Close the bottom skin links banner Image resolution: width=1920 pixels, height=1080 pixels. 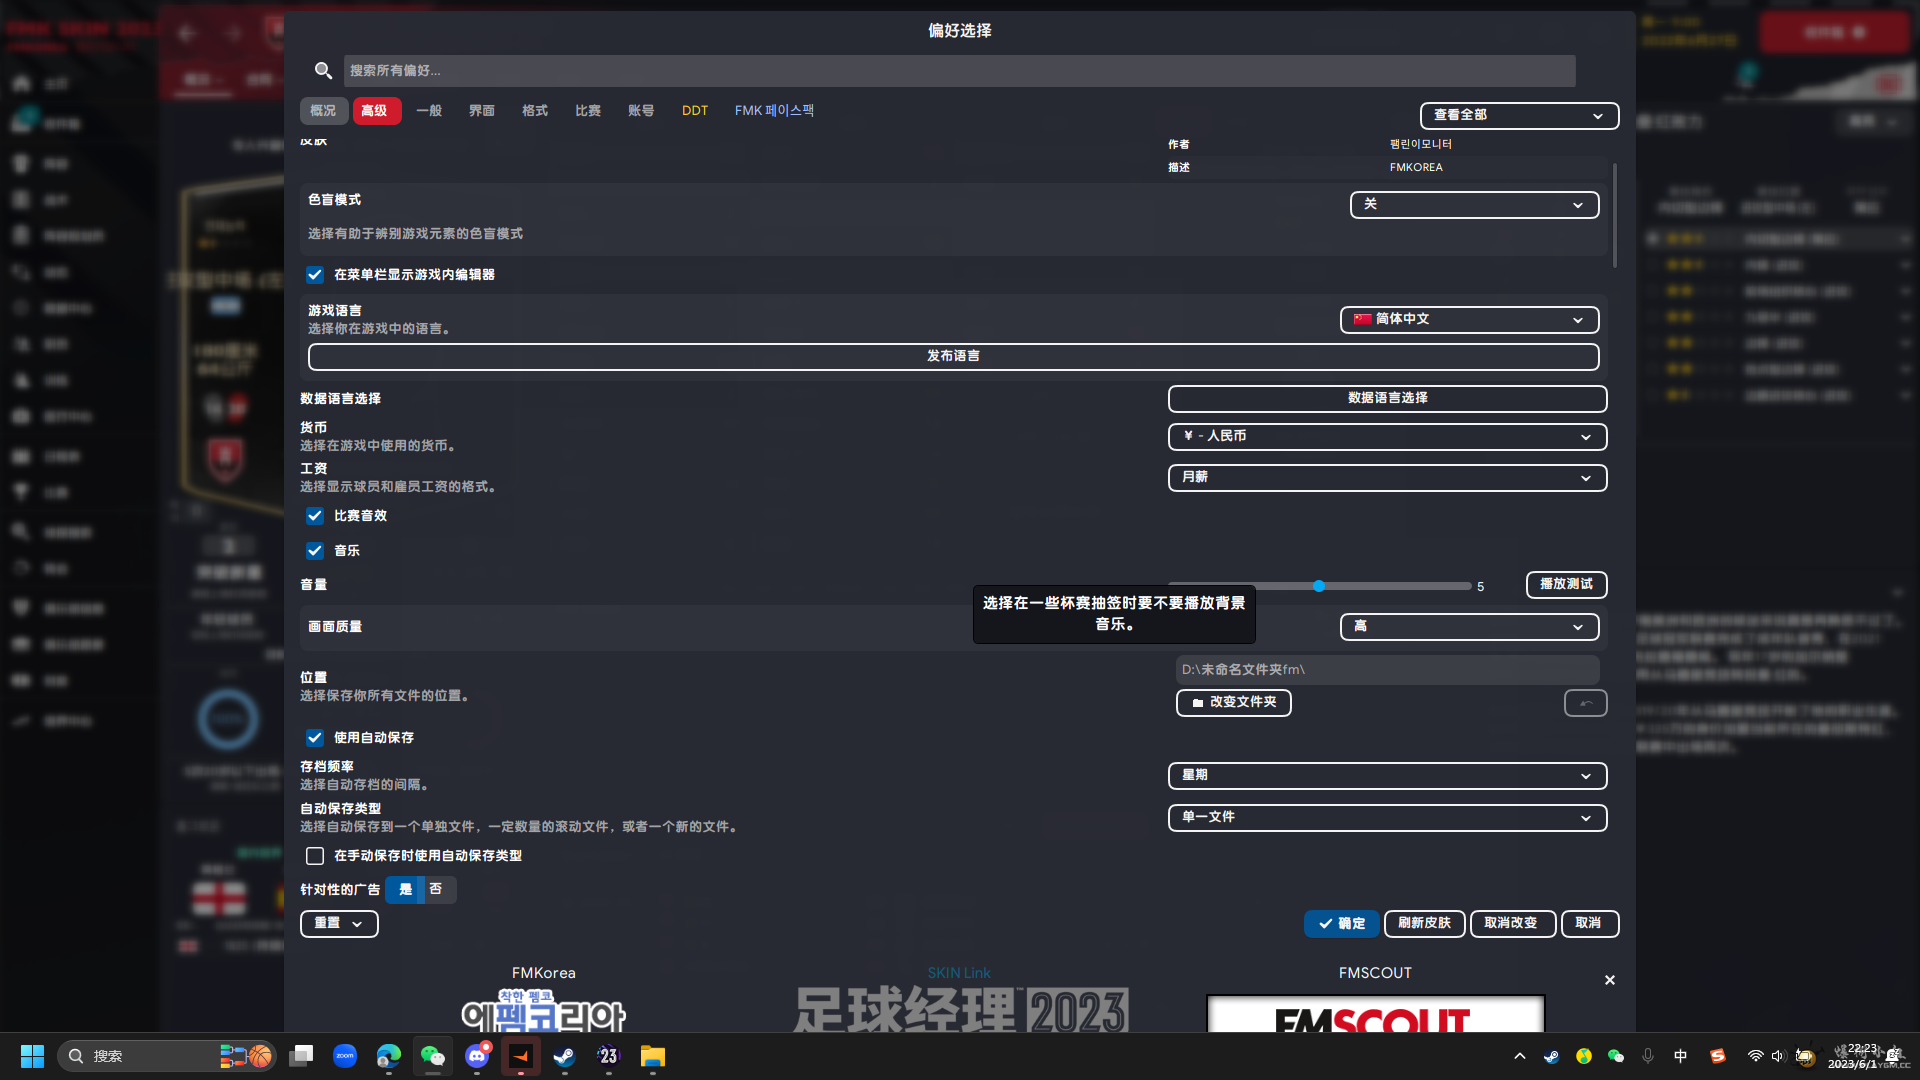[1609, 980]
